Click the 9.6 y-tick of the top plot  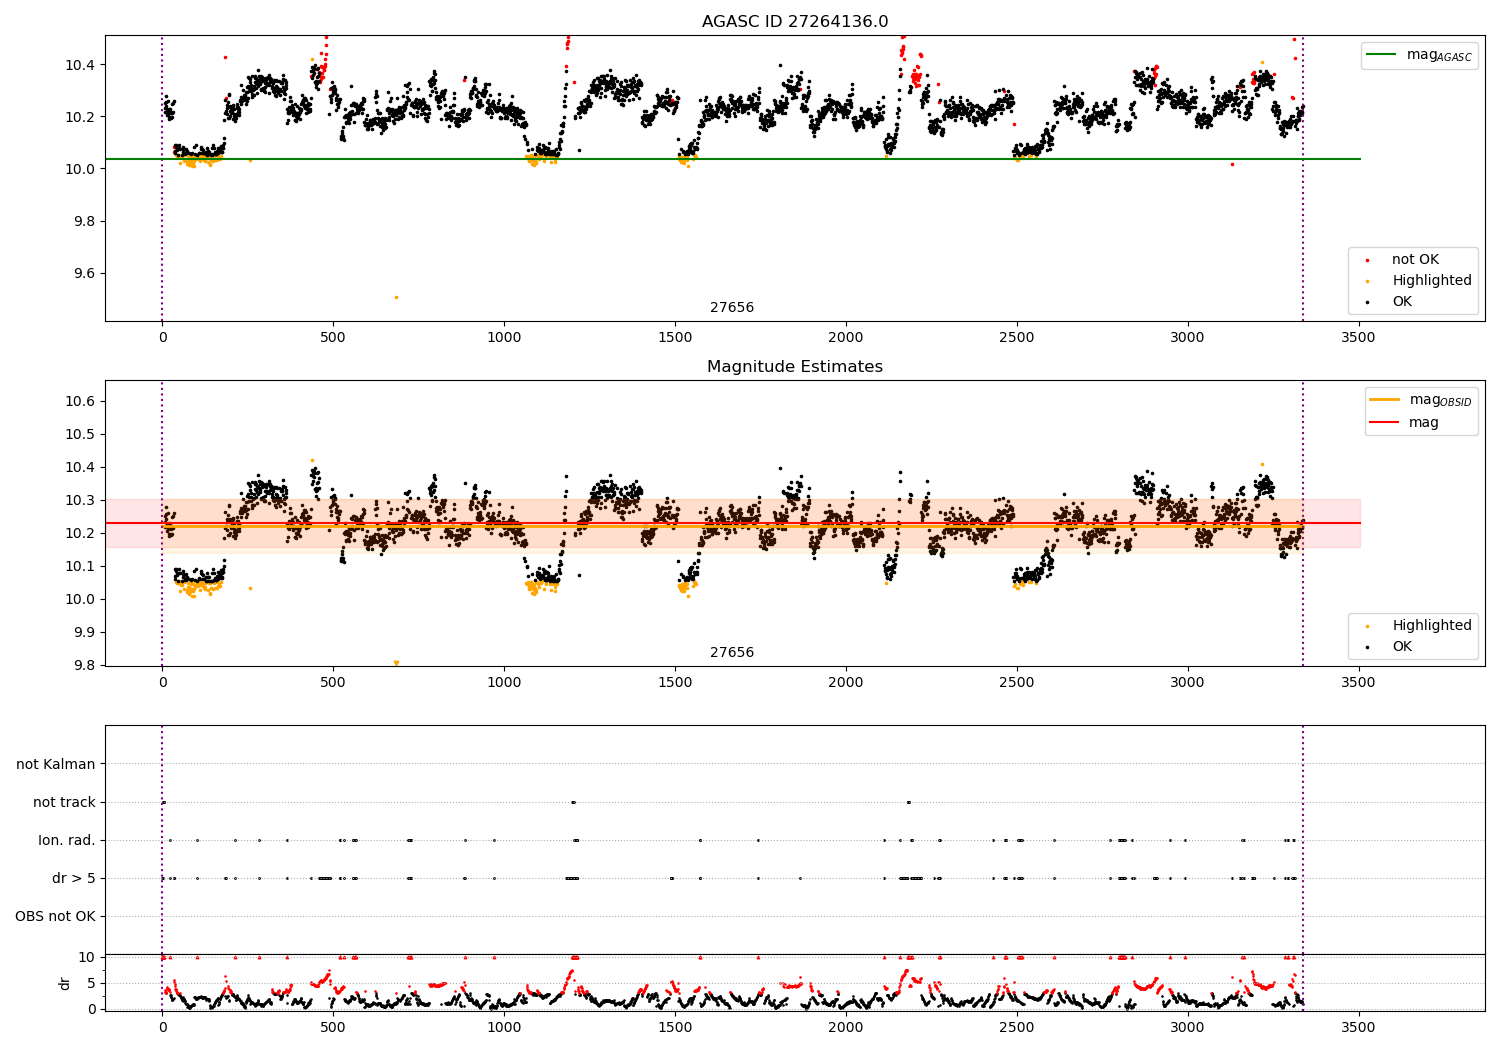(84, 274)
